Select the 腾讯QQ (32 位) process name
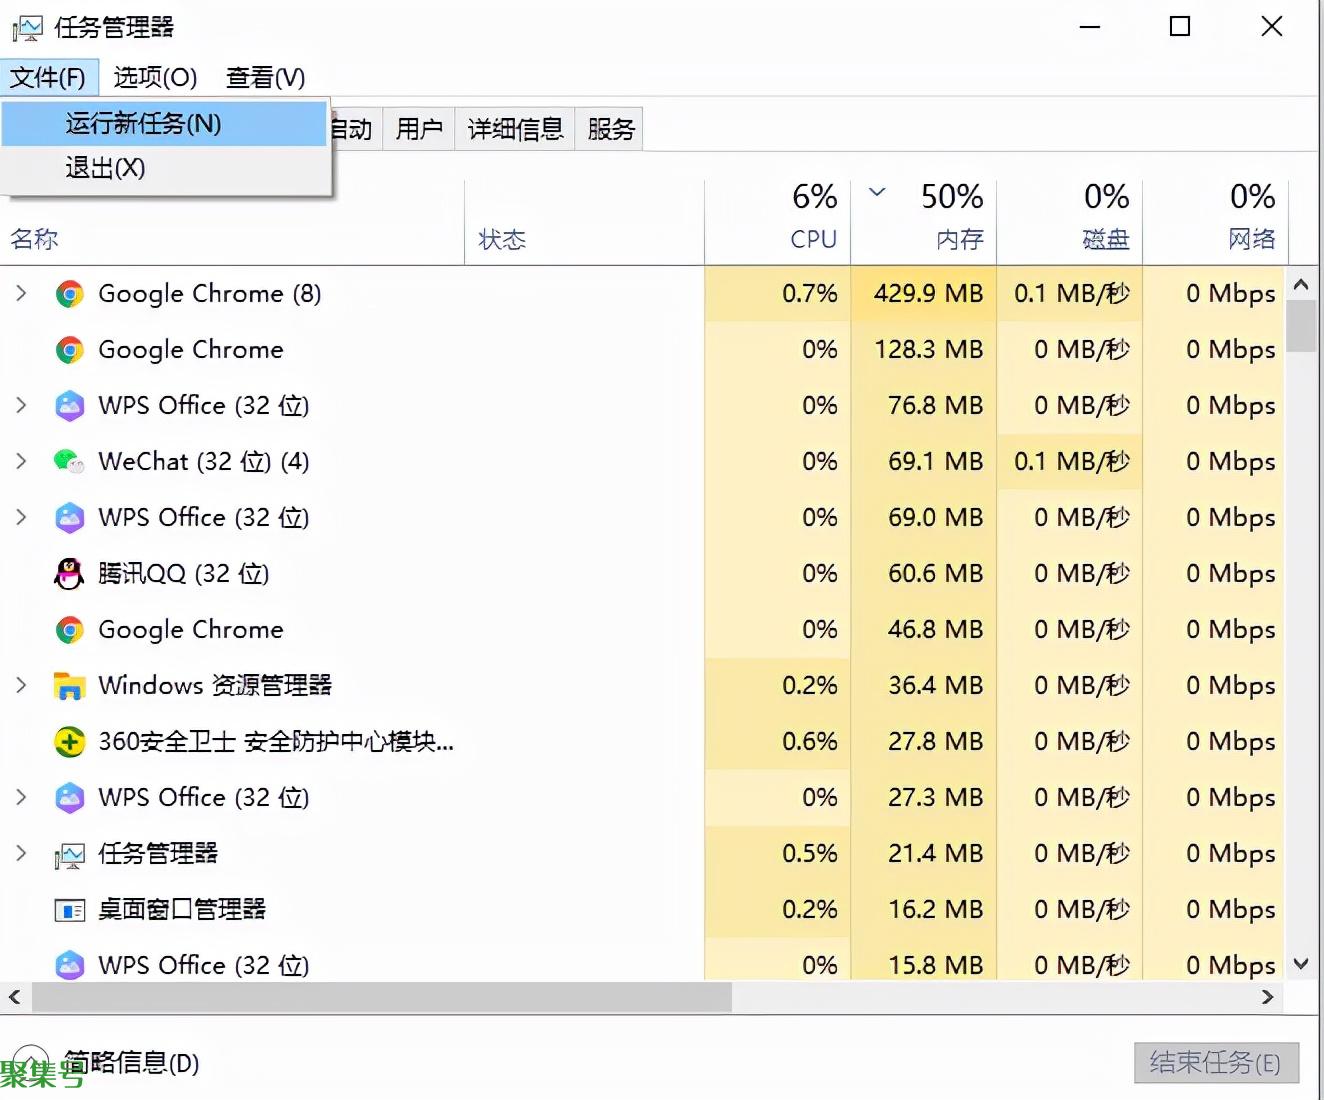 pos(184,574)
